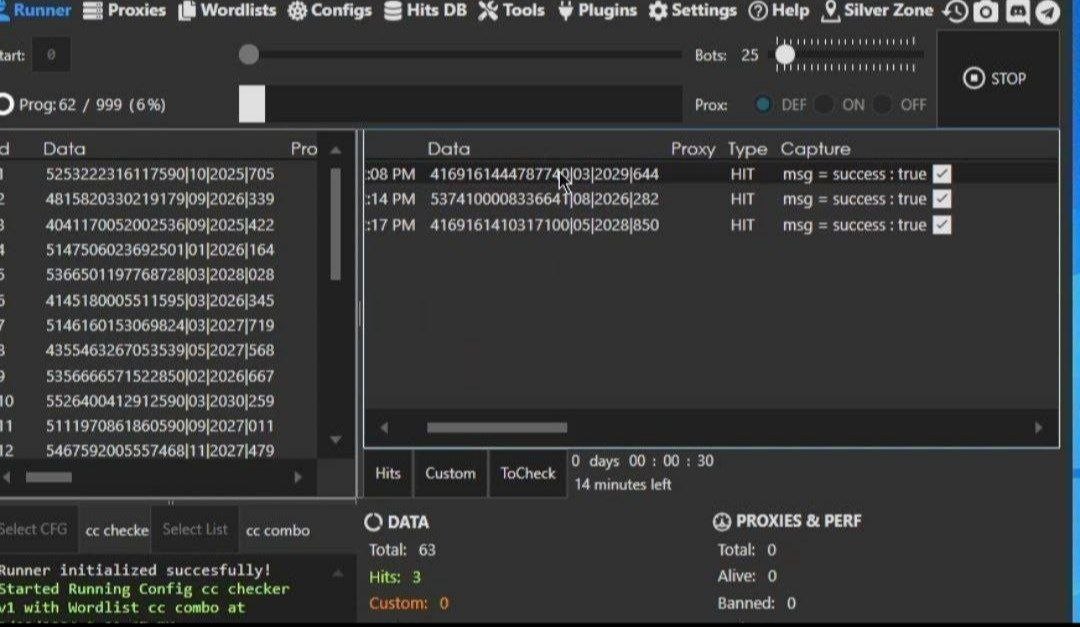Click the hits table horizontal scrollbar thumb
The height and width of the screenshot is (627, 1080).
[x=497, y=428]
